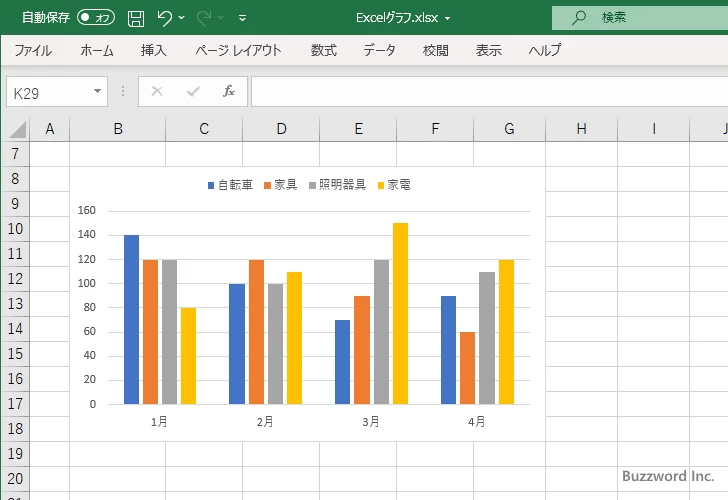The height and width of the screenshot is (500, 728).
Task: Open the Redo history dropdown arrow
Action: point(221,18)
